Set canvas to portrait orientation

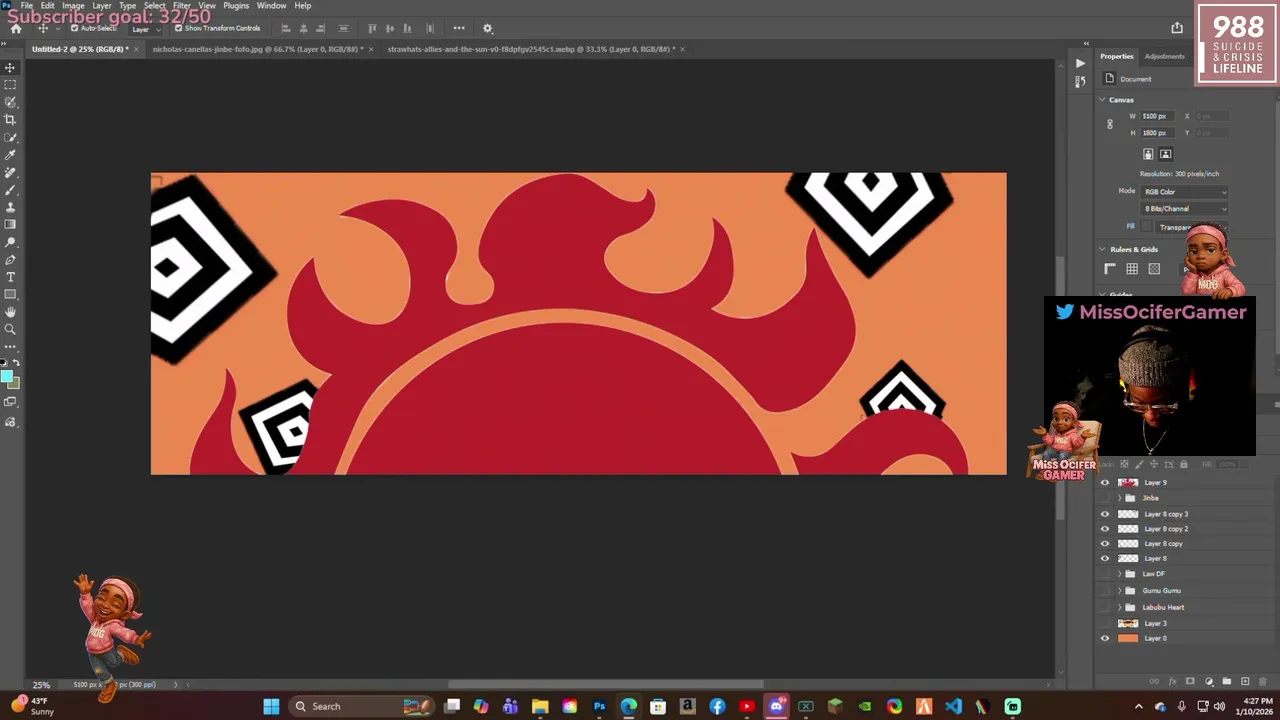pyautogui.click(x=1148, y=154)
